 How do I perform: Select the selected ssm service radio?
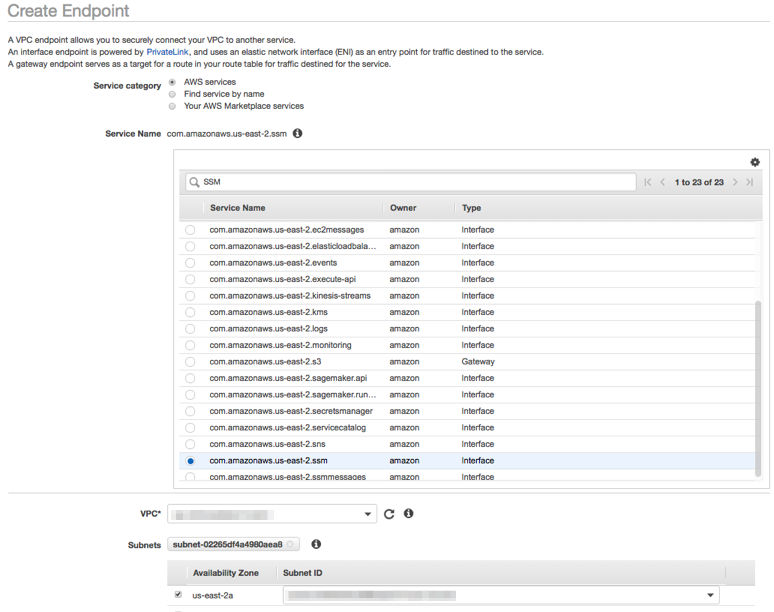pos(190,461)
